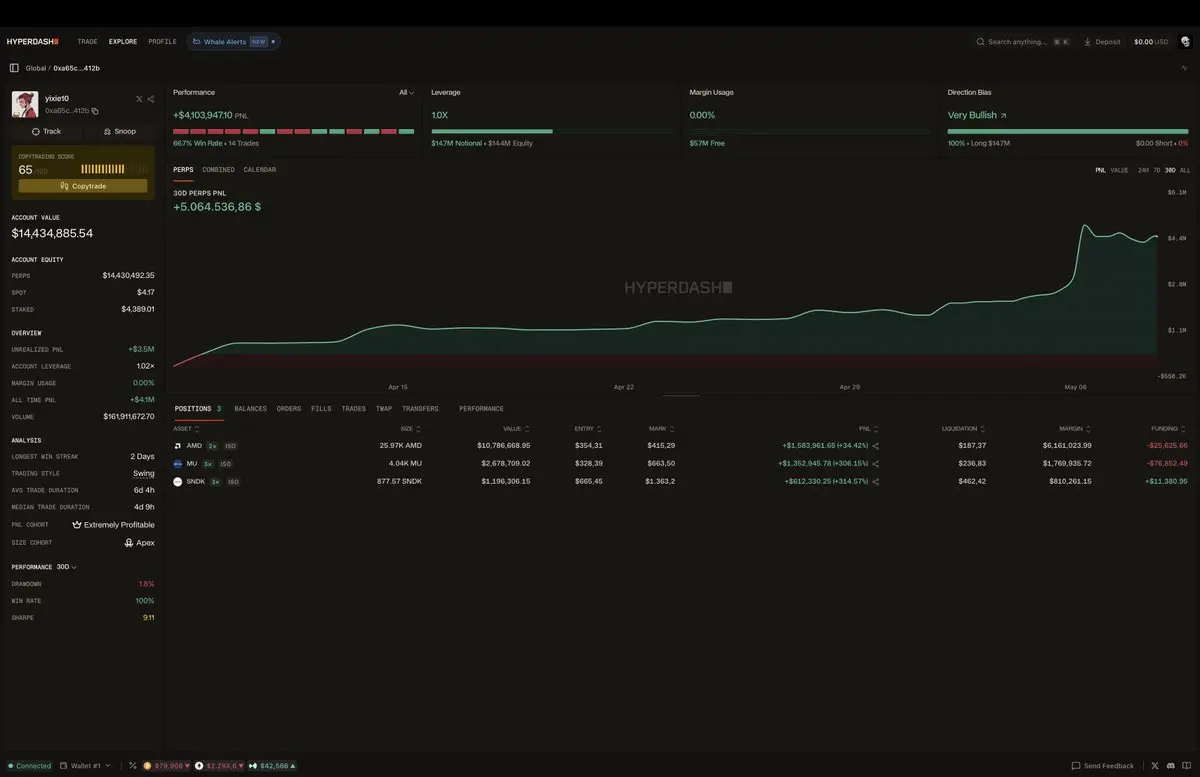
Task: Share the MU position PNL
Action: point(876,464)
